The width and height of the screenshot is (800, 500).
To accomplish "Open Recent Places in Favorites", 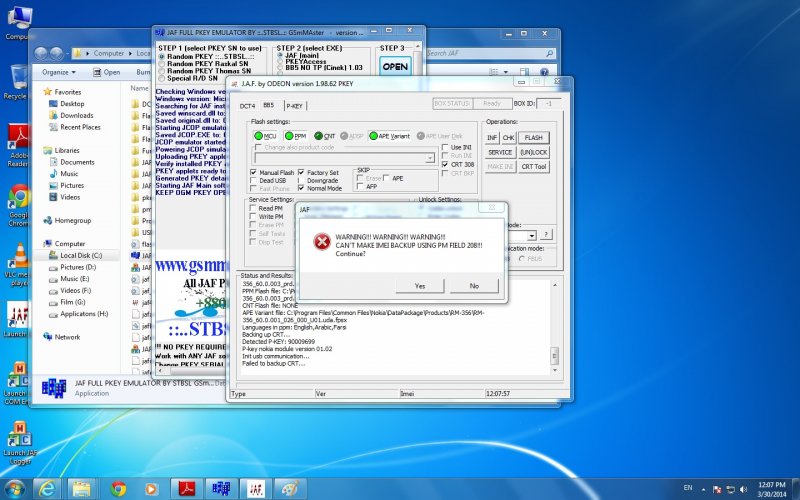I will tap(80, 127).
